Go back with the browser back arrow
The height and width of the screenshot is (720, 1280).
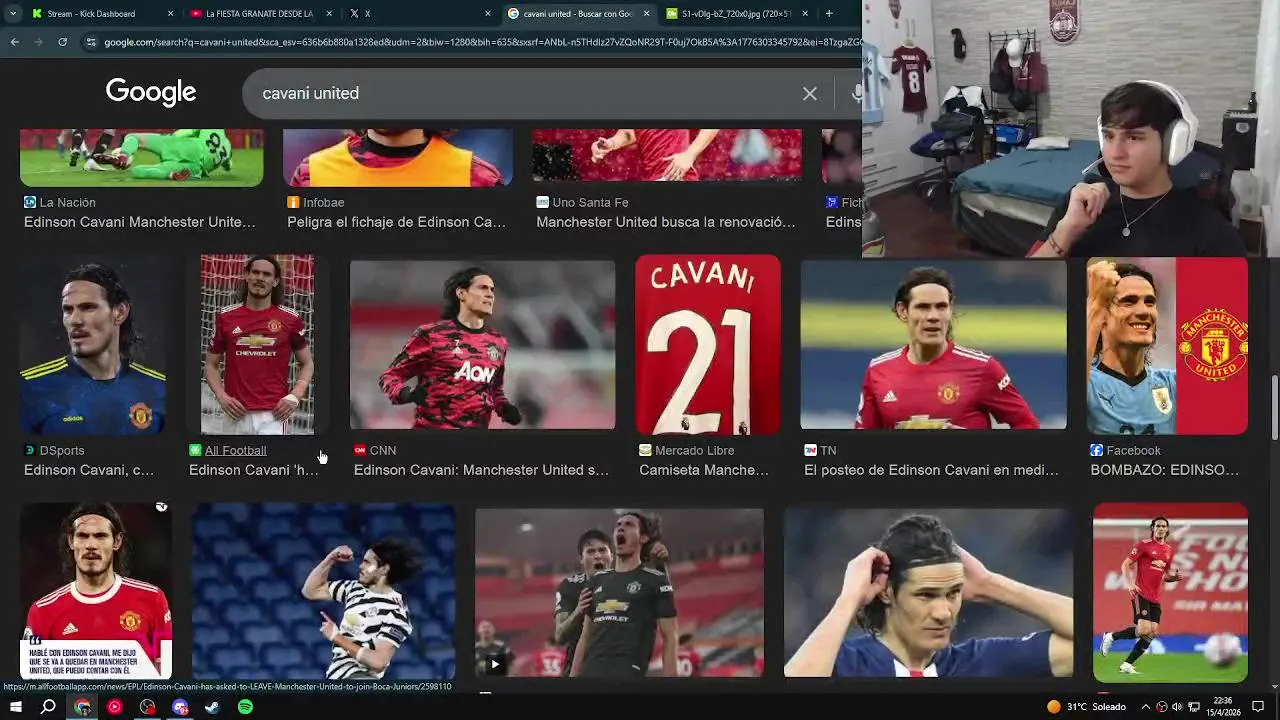tap(14, 42)
